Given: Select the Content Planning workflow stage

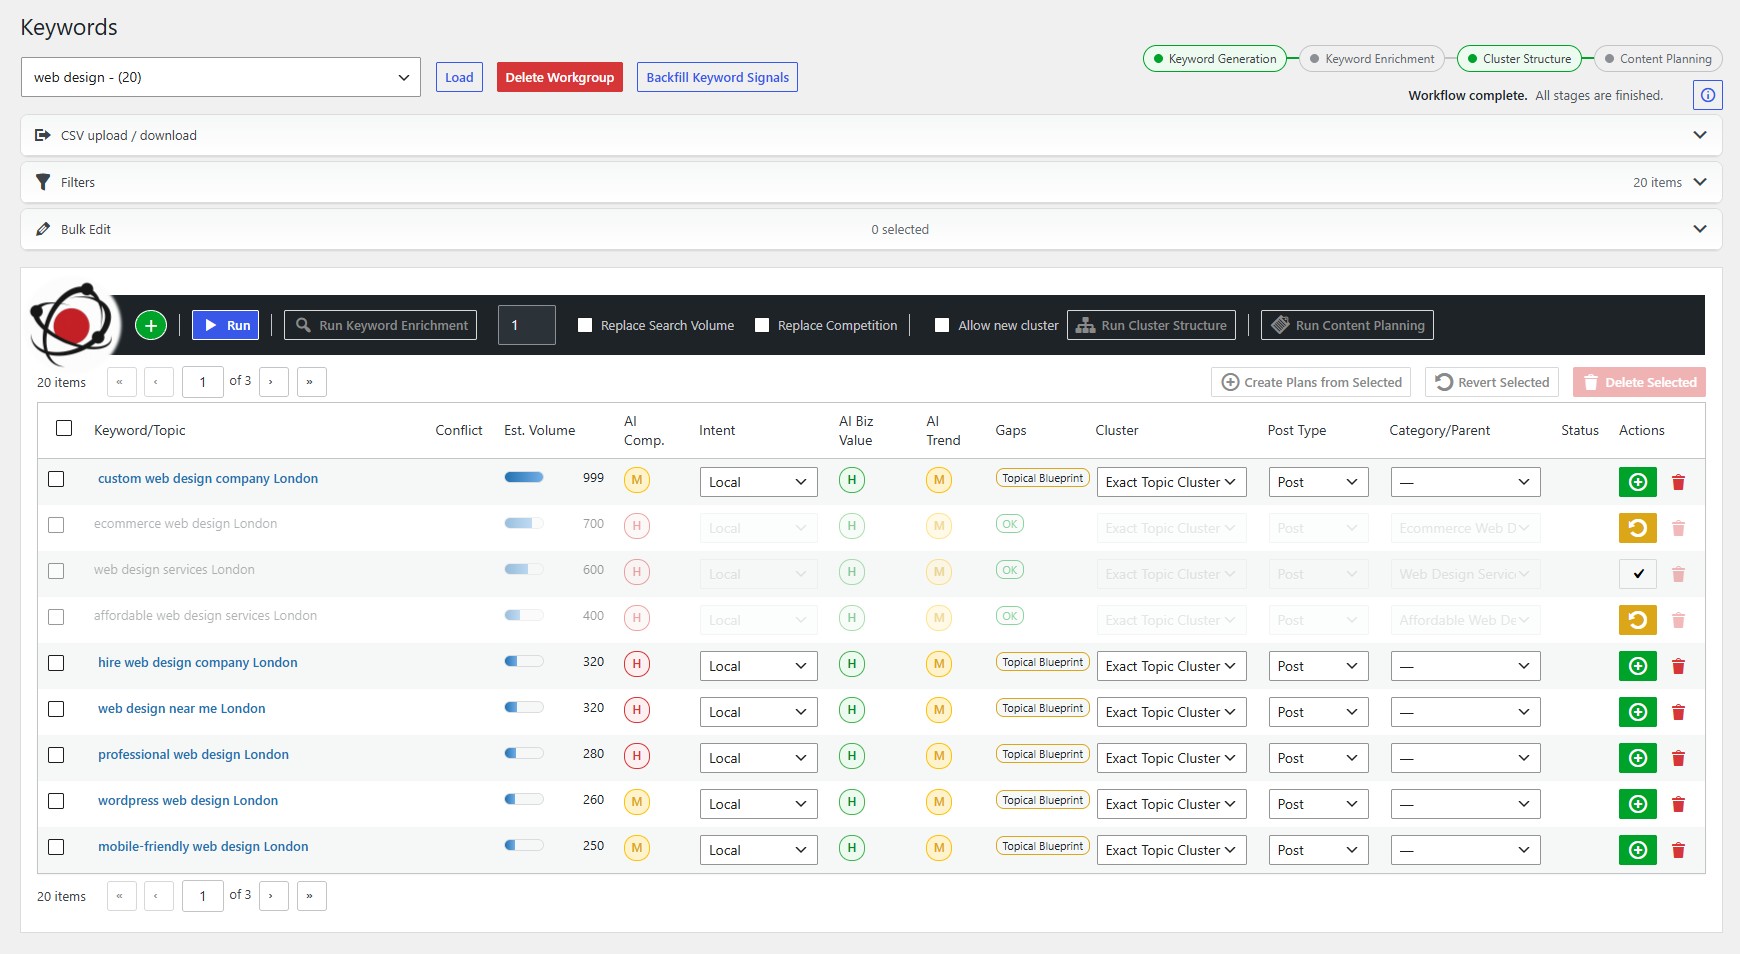Looking at the screenshot, I should (1658, 59).
